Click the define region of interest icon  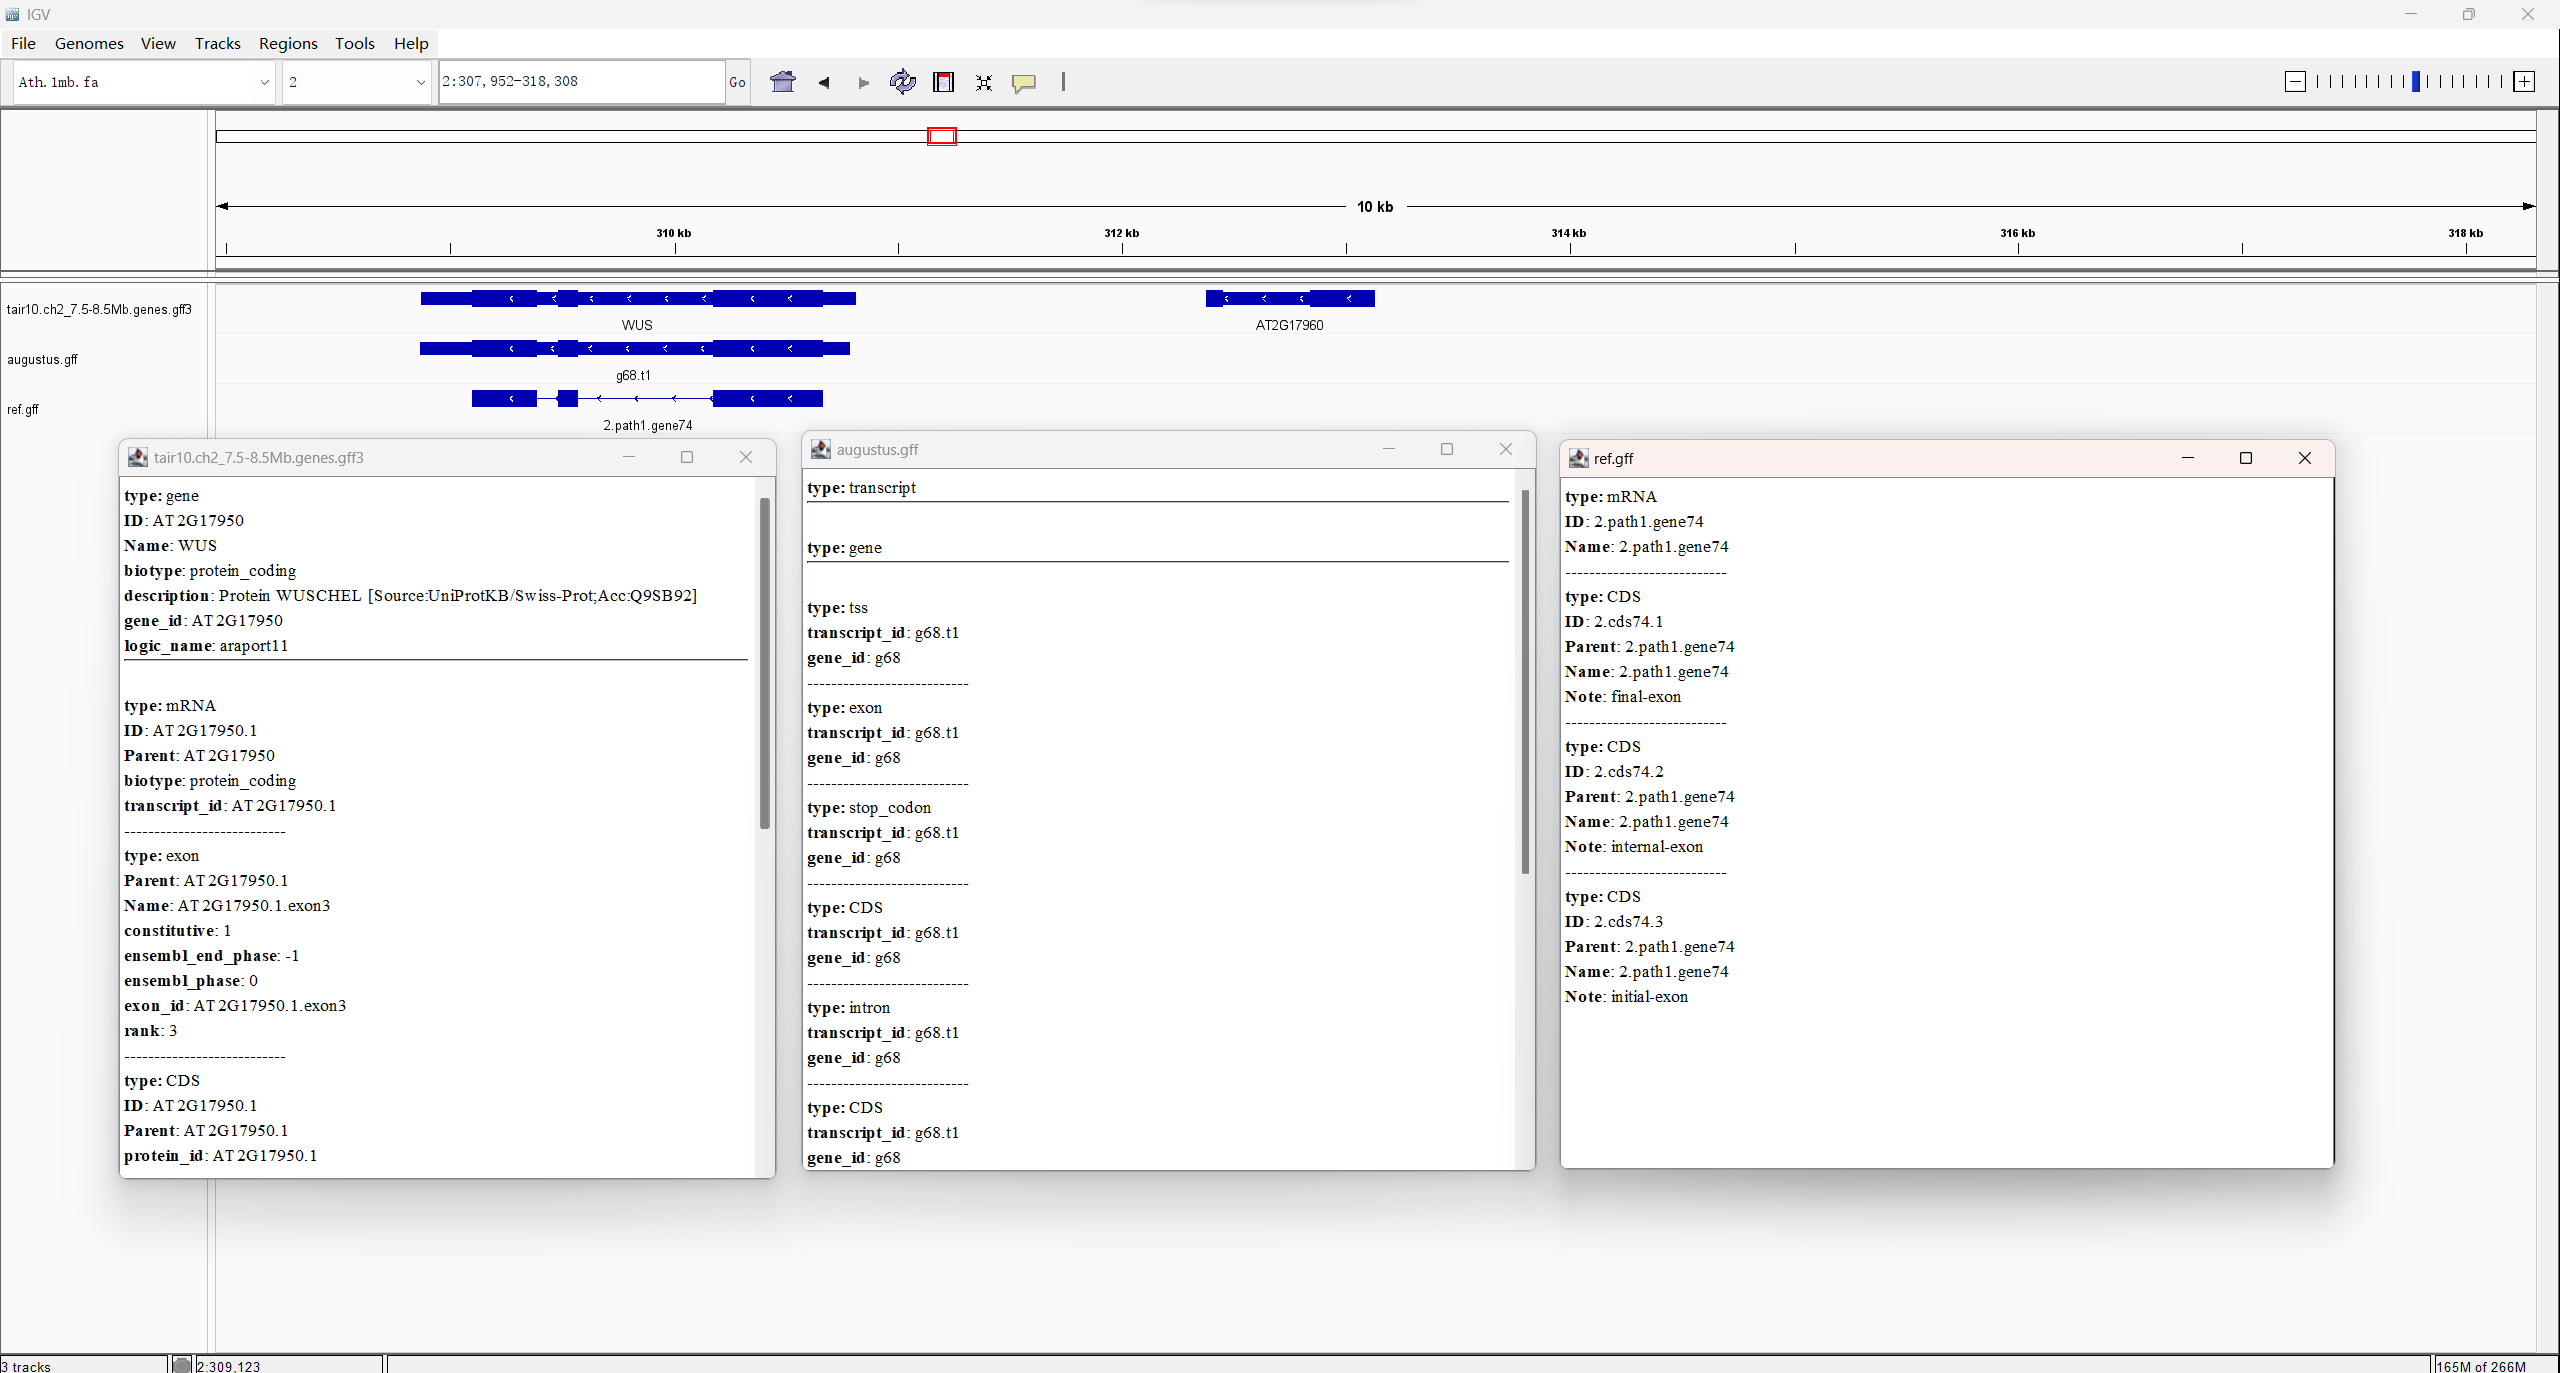tap(943, 82)
